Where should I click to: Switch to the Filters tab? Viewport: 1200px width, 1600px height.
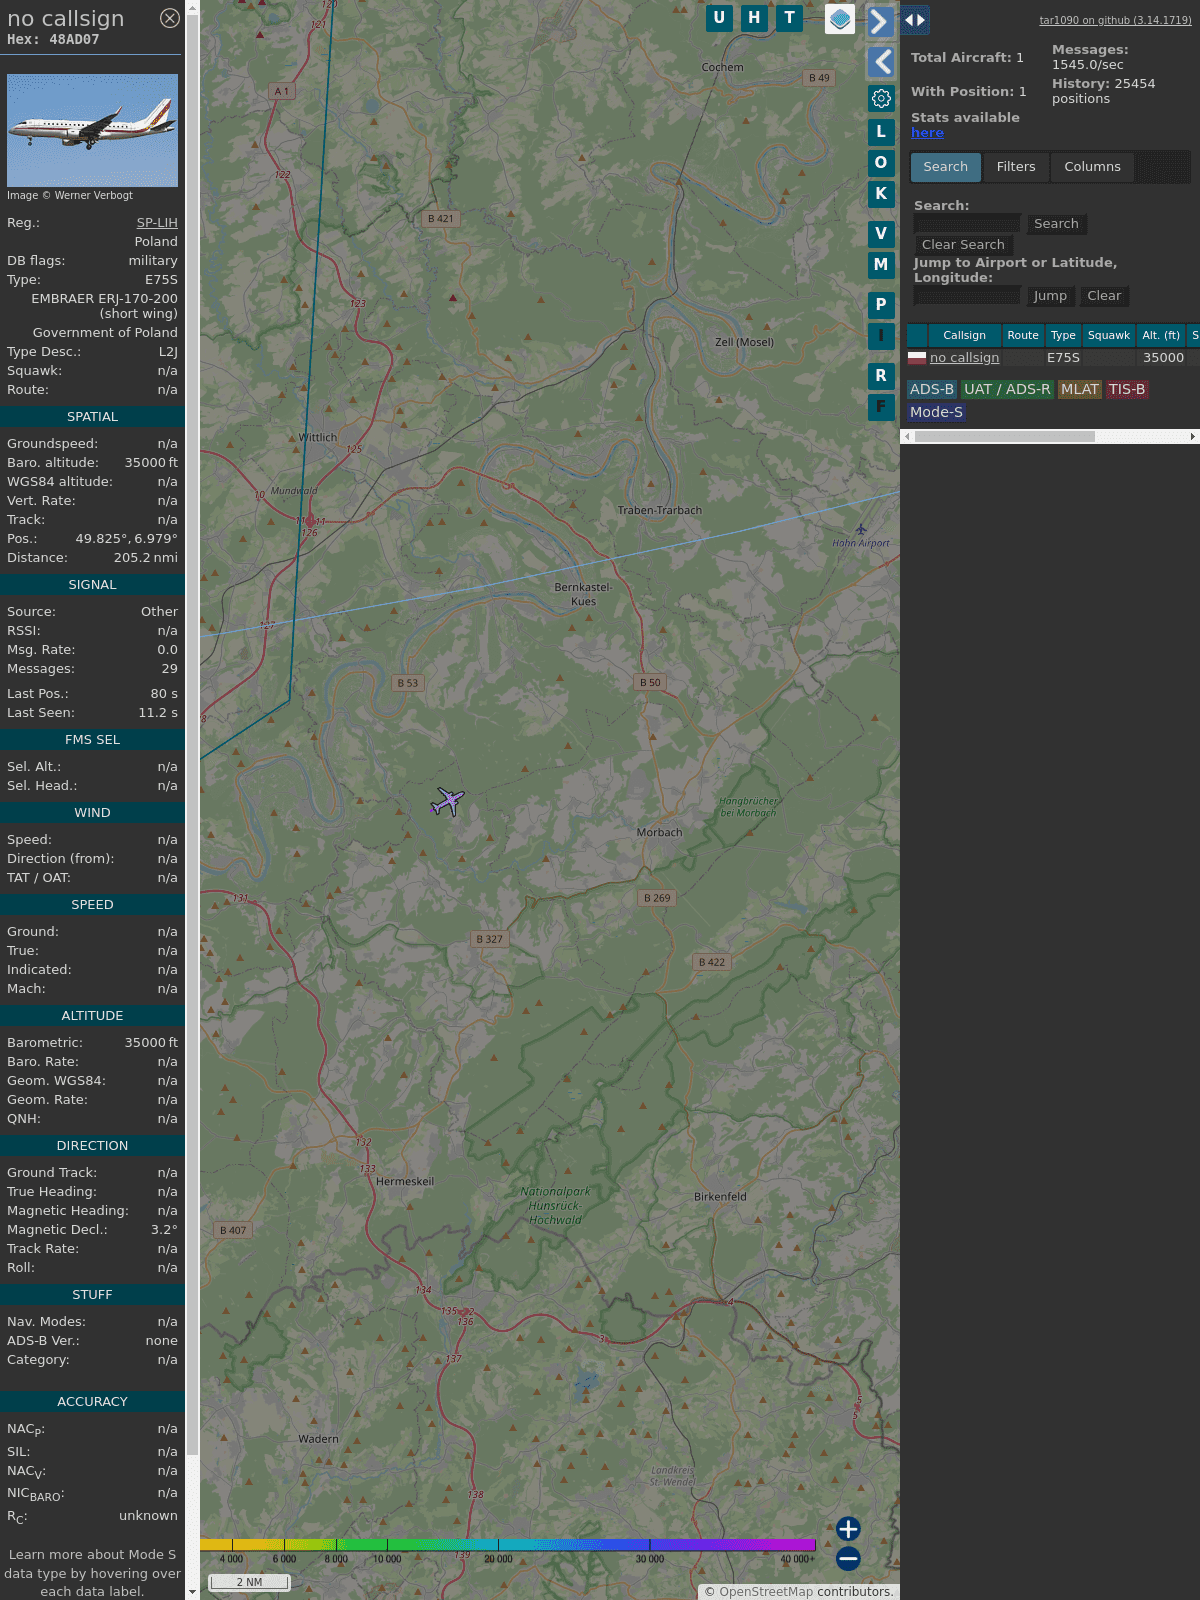1016,167
